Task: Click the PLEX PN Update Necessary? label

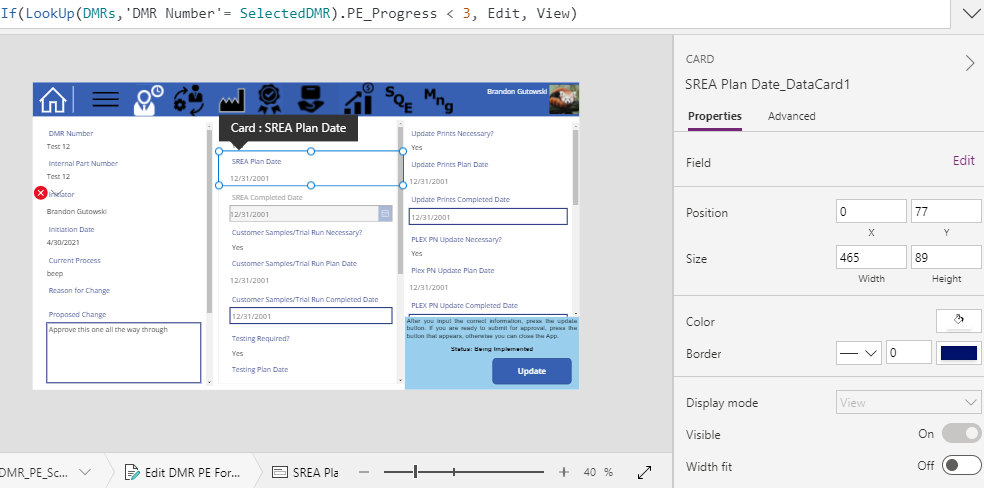Action: click(x=456, y=239)
